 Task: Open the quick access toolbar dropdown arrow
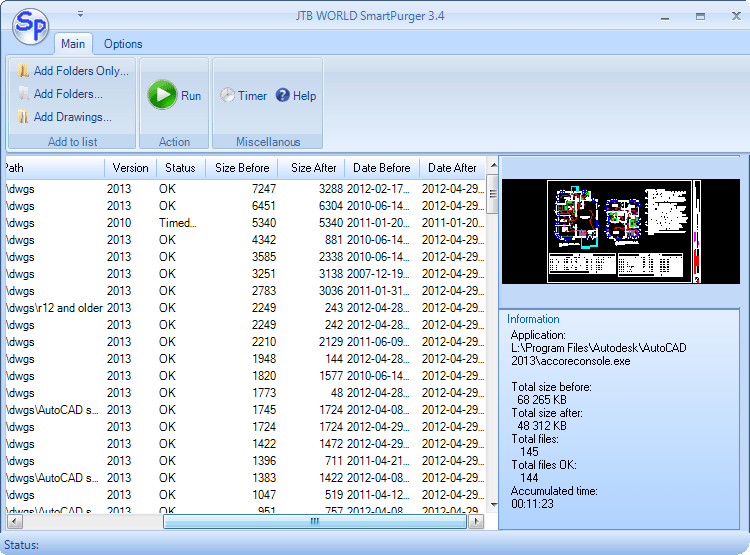tap(80, 14)
